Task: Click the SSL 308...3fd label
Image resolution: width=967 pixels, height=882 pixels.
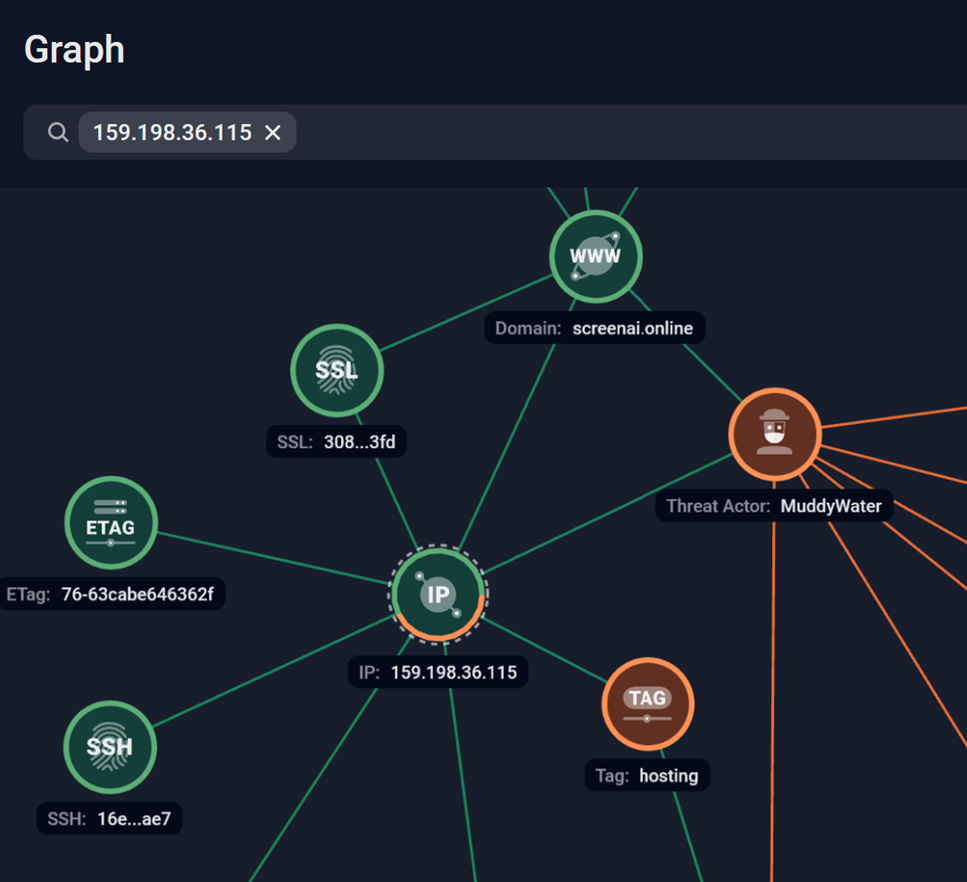Action: tap(336, 442)
